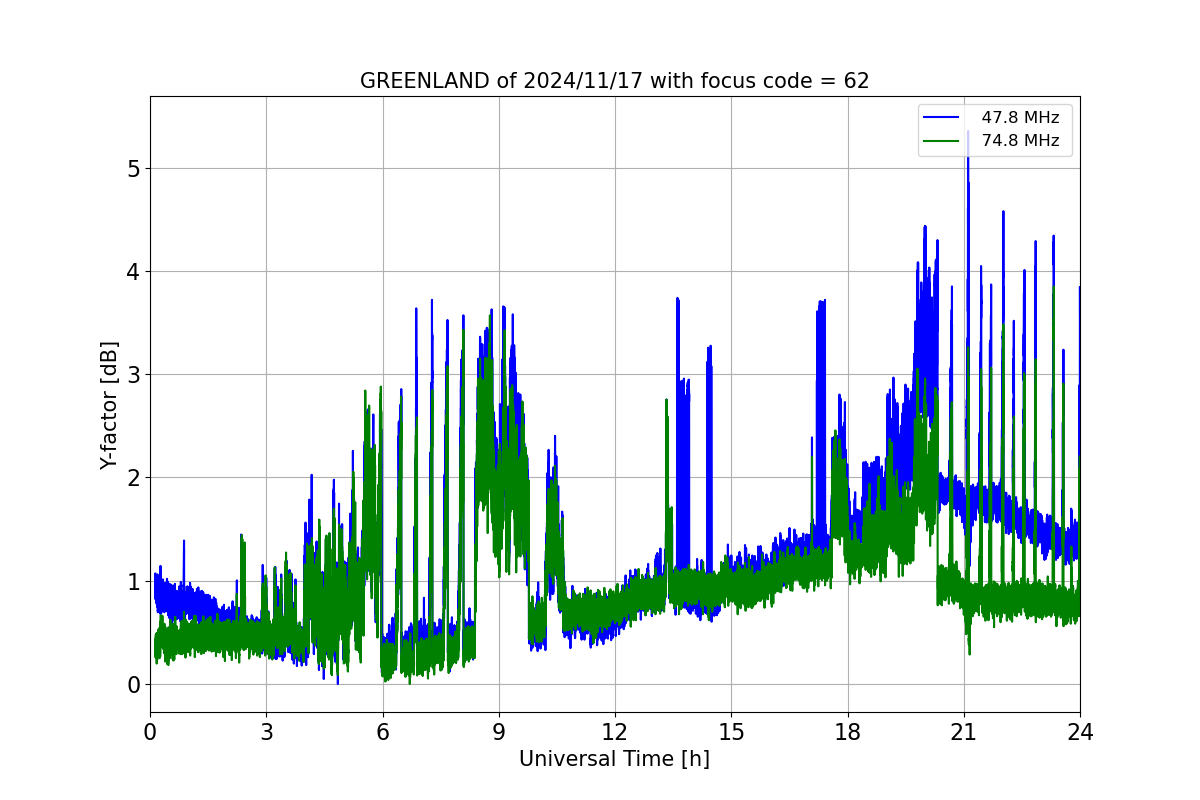Click x-axis tick label '3'
Image resolution: width=1200 pixels, height=800 pixels.
(266, 731)
